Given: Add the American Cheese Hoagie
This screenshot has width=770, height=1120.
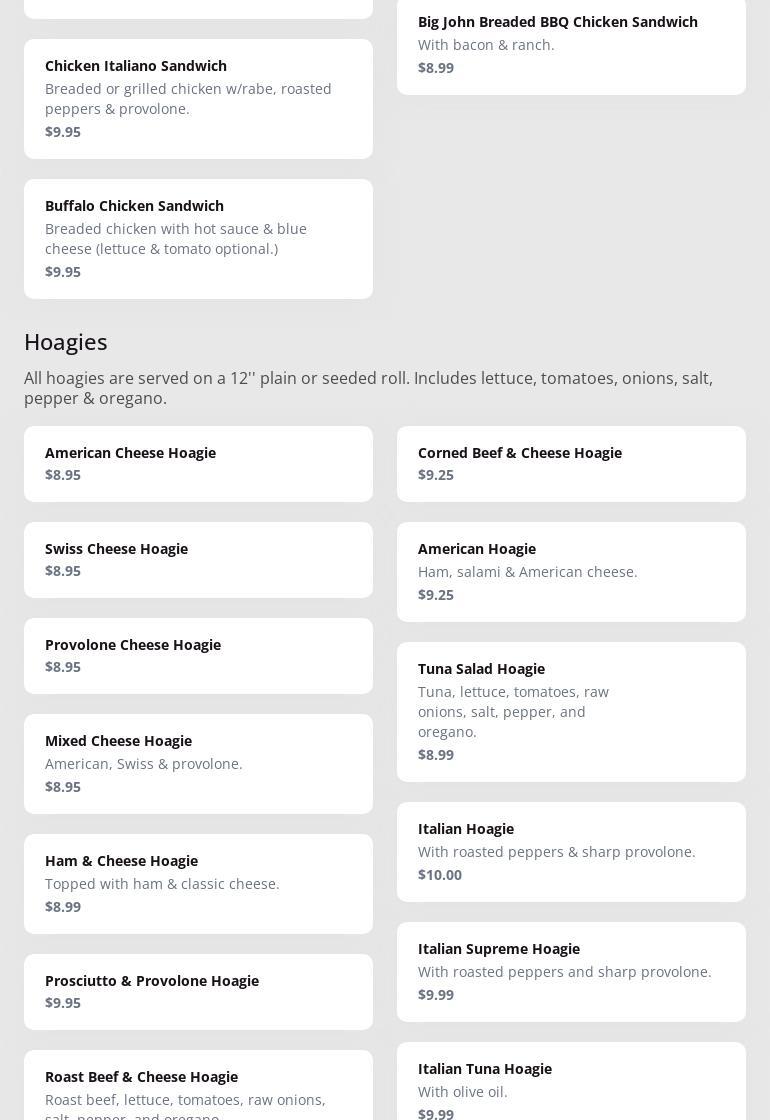Looking at the screenshot, I should 198,463.
